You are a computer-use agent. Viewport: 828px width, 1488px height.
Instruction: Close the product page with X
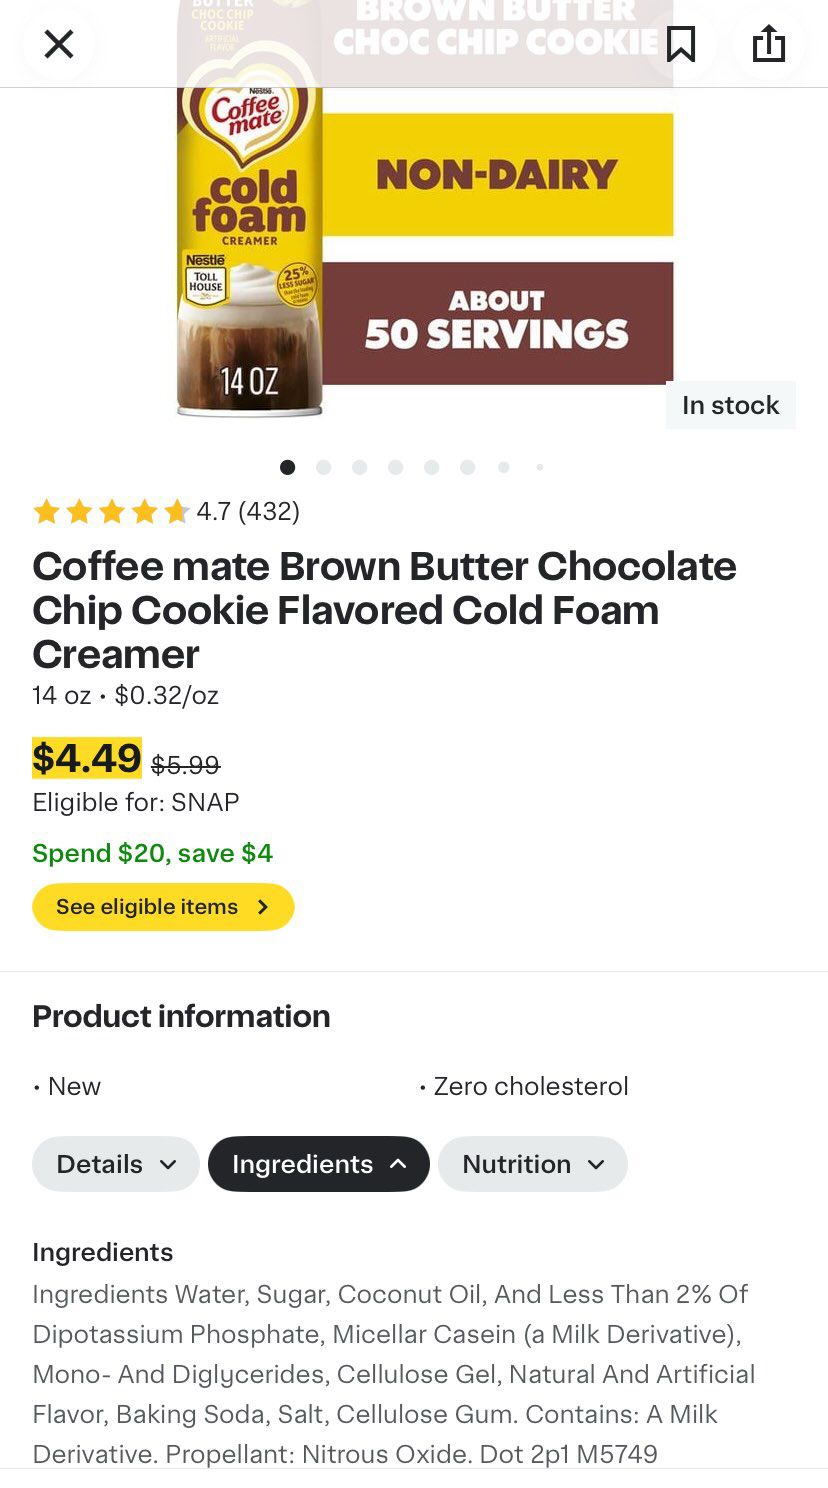coord(59,44)
